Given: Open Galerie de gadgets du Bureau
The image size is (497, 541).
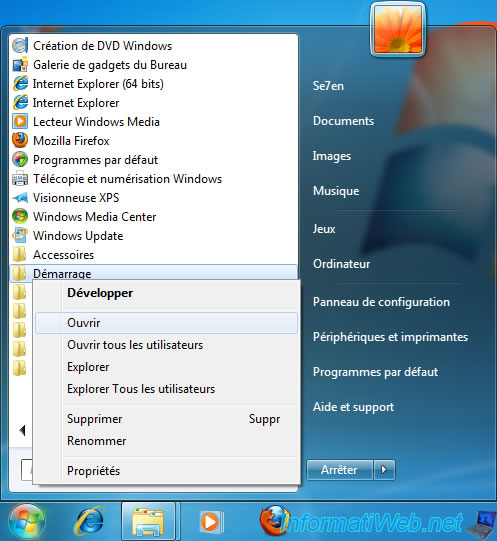Looking at the screenshot, I should tap(154, 65).
